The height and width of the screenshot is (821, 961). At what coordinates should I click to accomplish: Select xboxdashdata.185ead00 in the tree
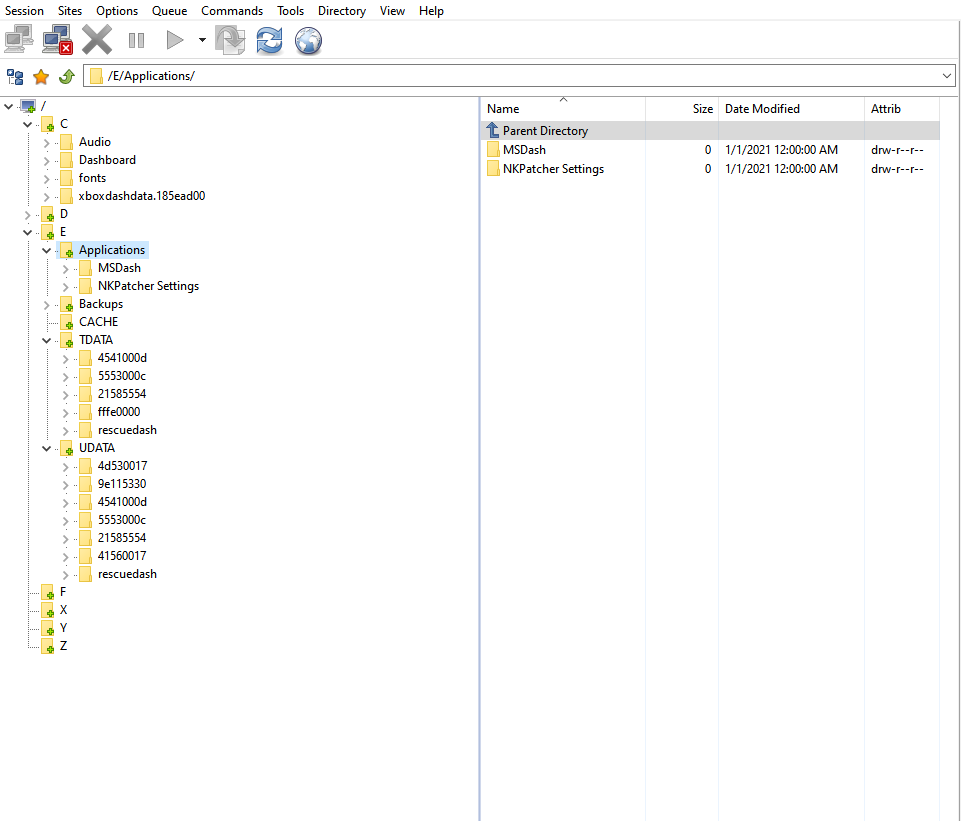(142, 196)
